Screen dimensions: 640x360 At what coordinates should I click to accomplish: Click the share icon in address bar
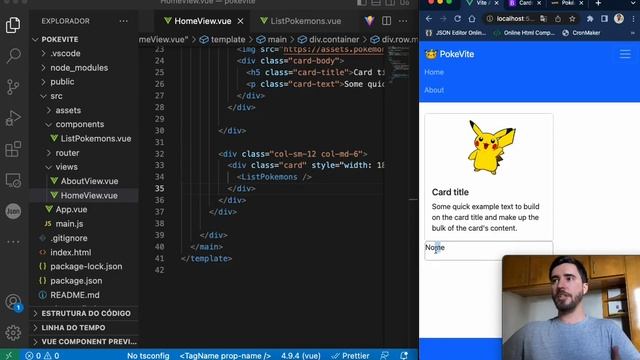[x=558, y=19]
